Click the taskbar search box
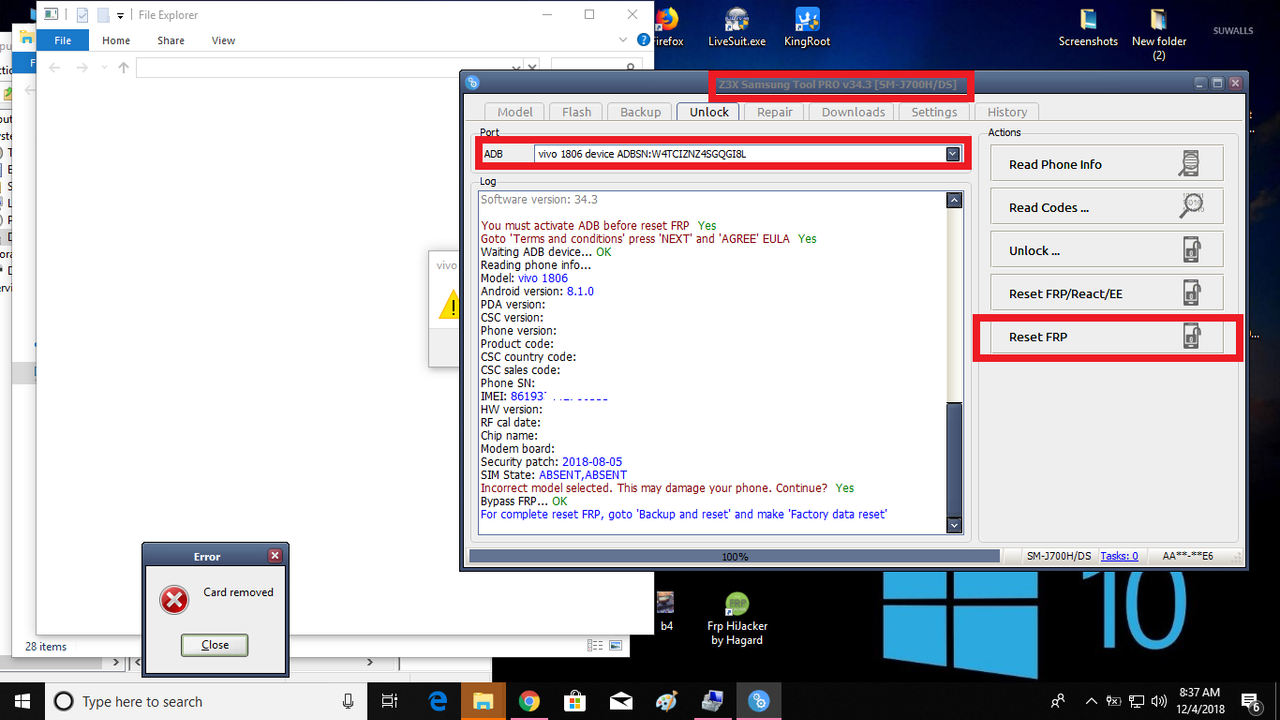Image resolution: width=1280 pixels, height=720 pixels. click(205, 701)
